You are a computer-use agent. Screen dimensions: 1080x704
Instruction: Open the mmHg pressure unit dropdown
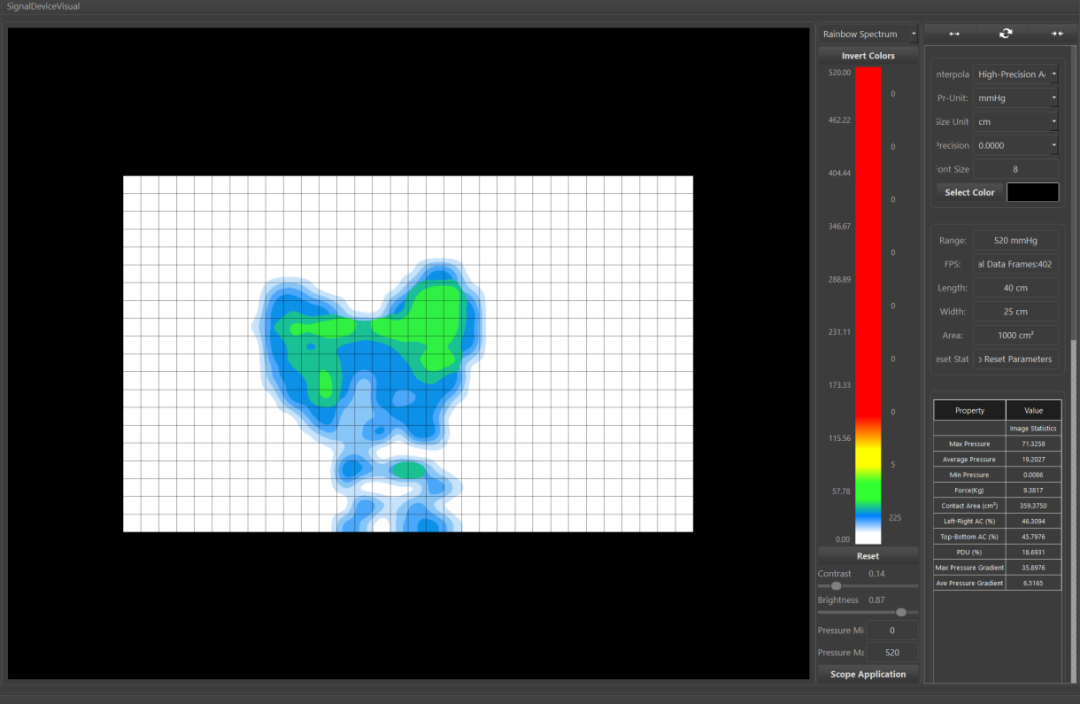click(1015, 98)
